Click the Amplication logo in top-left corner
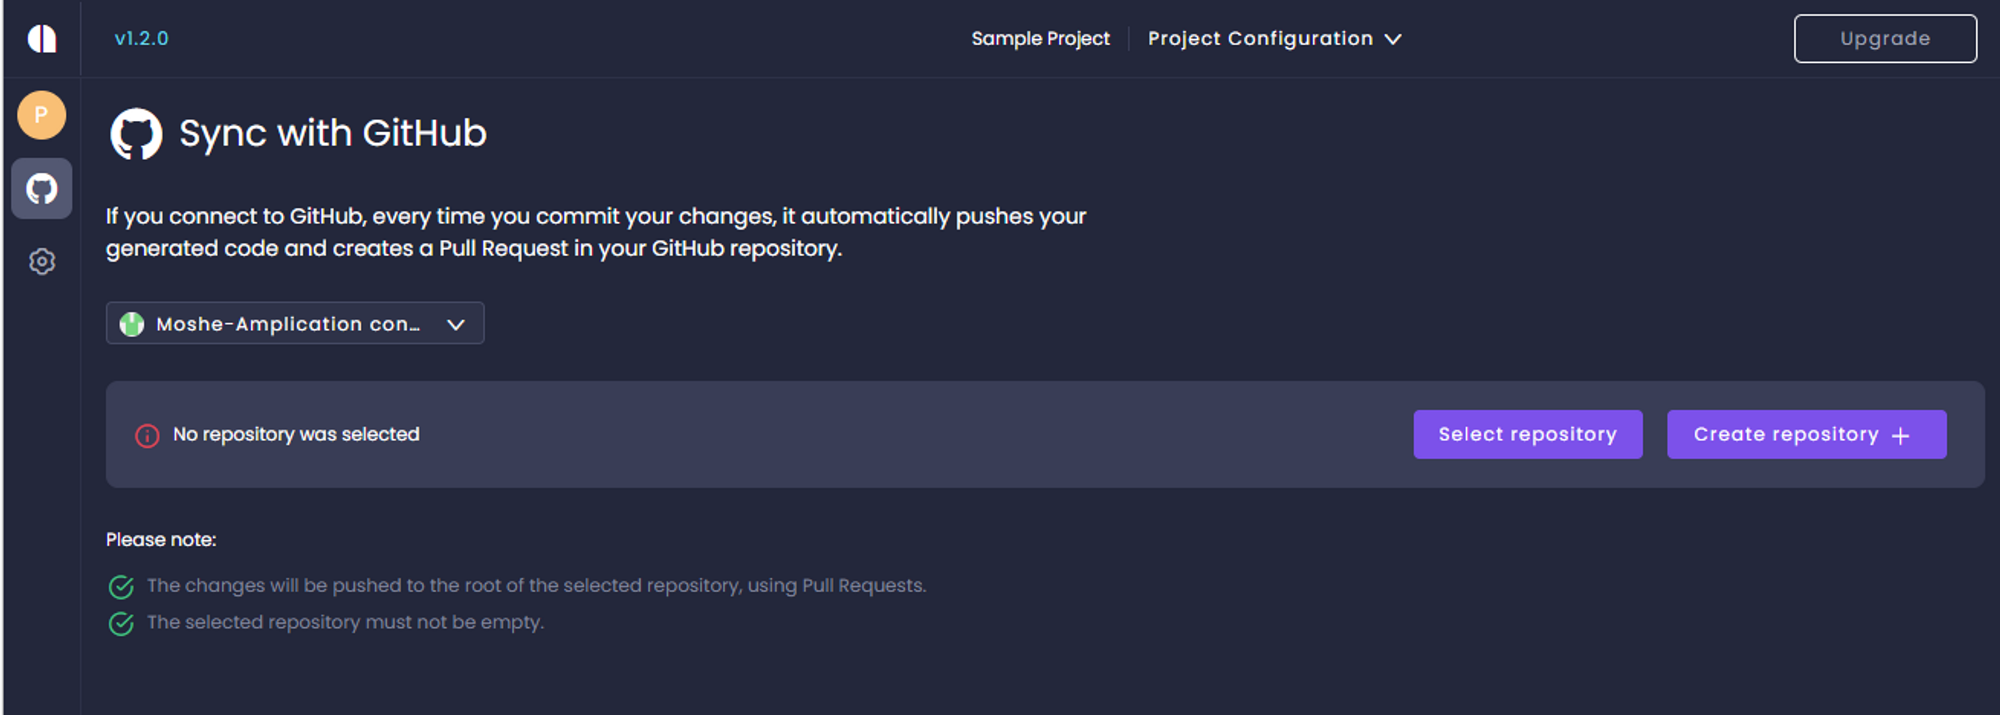The height and width of the screenshot is (715, 2000). coord(42,39)
